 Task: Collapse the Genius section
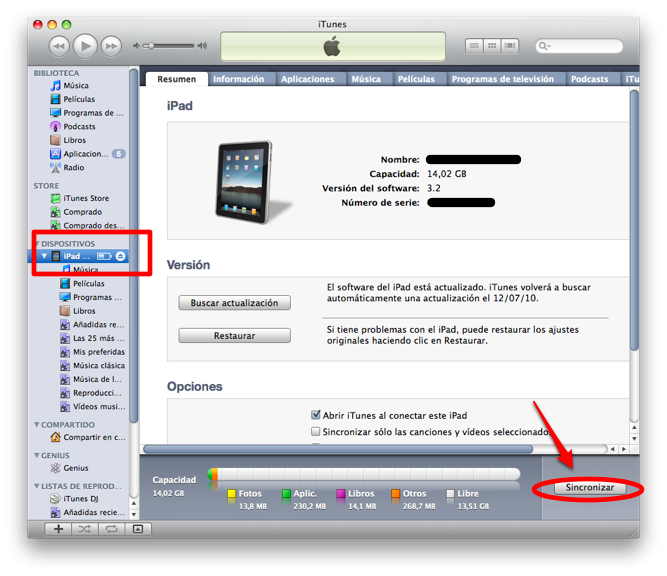coord(37,455)
